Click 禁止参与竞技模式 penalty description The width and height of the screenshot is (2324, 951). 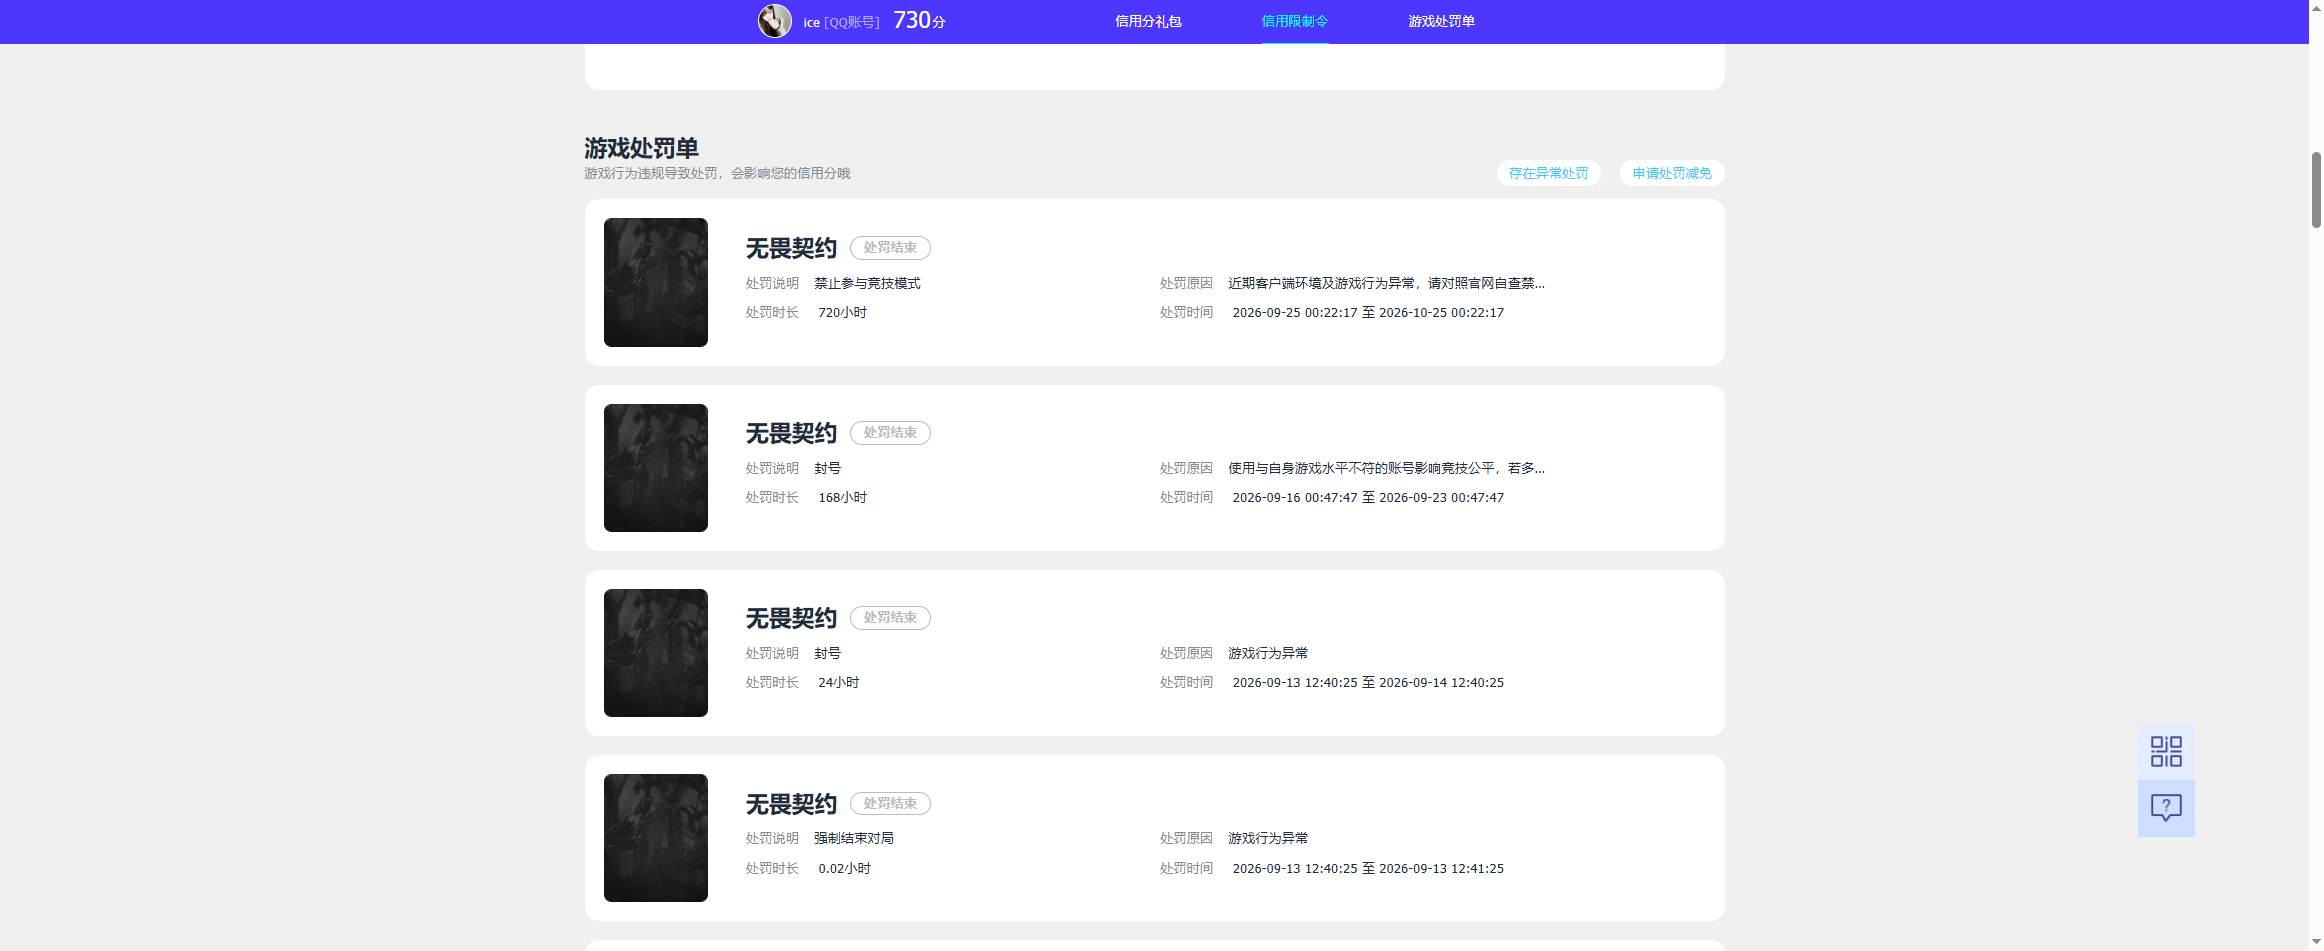click(867, 283)
